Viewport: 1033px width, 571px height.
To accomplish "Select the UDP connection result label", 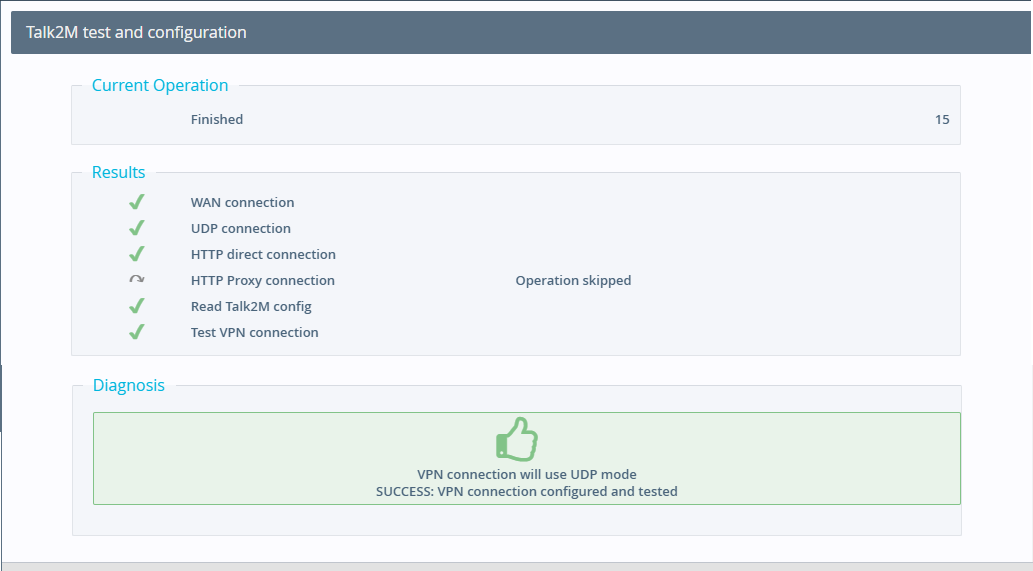I will (x=240, y=229).
